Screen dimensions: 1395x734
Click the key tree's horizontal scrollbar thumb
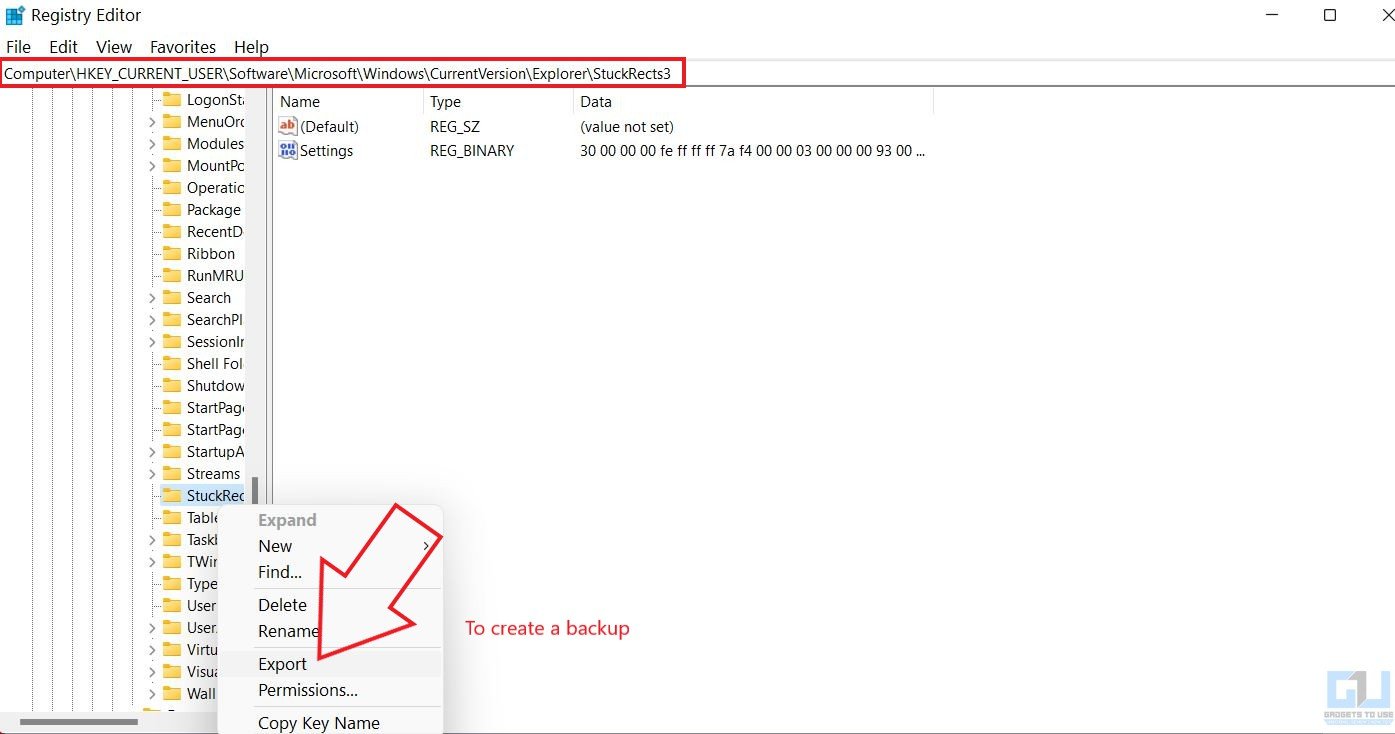coord(79,721)
